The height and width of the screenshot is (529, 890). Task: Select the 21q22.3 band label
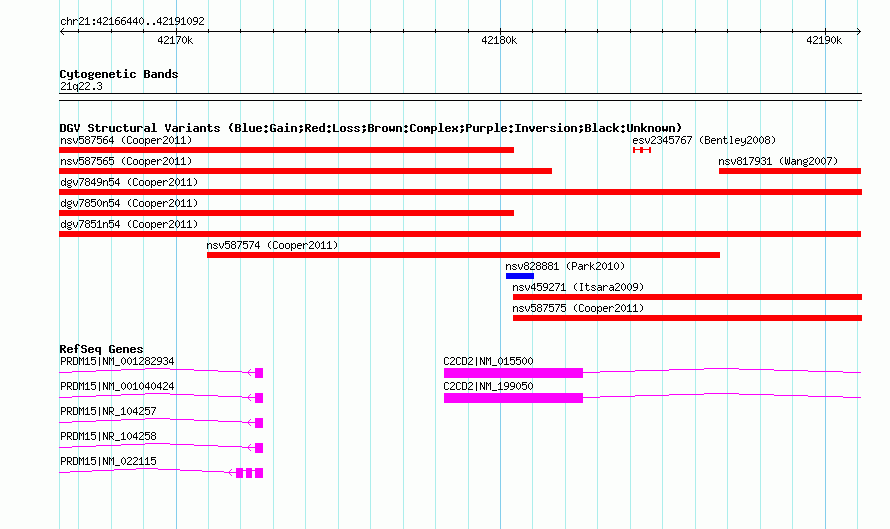click(x=81, y=86)
